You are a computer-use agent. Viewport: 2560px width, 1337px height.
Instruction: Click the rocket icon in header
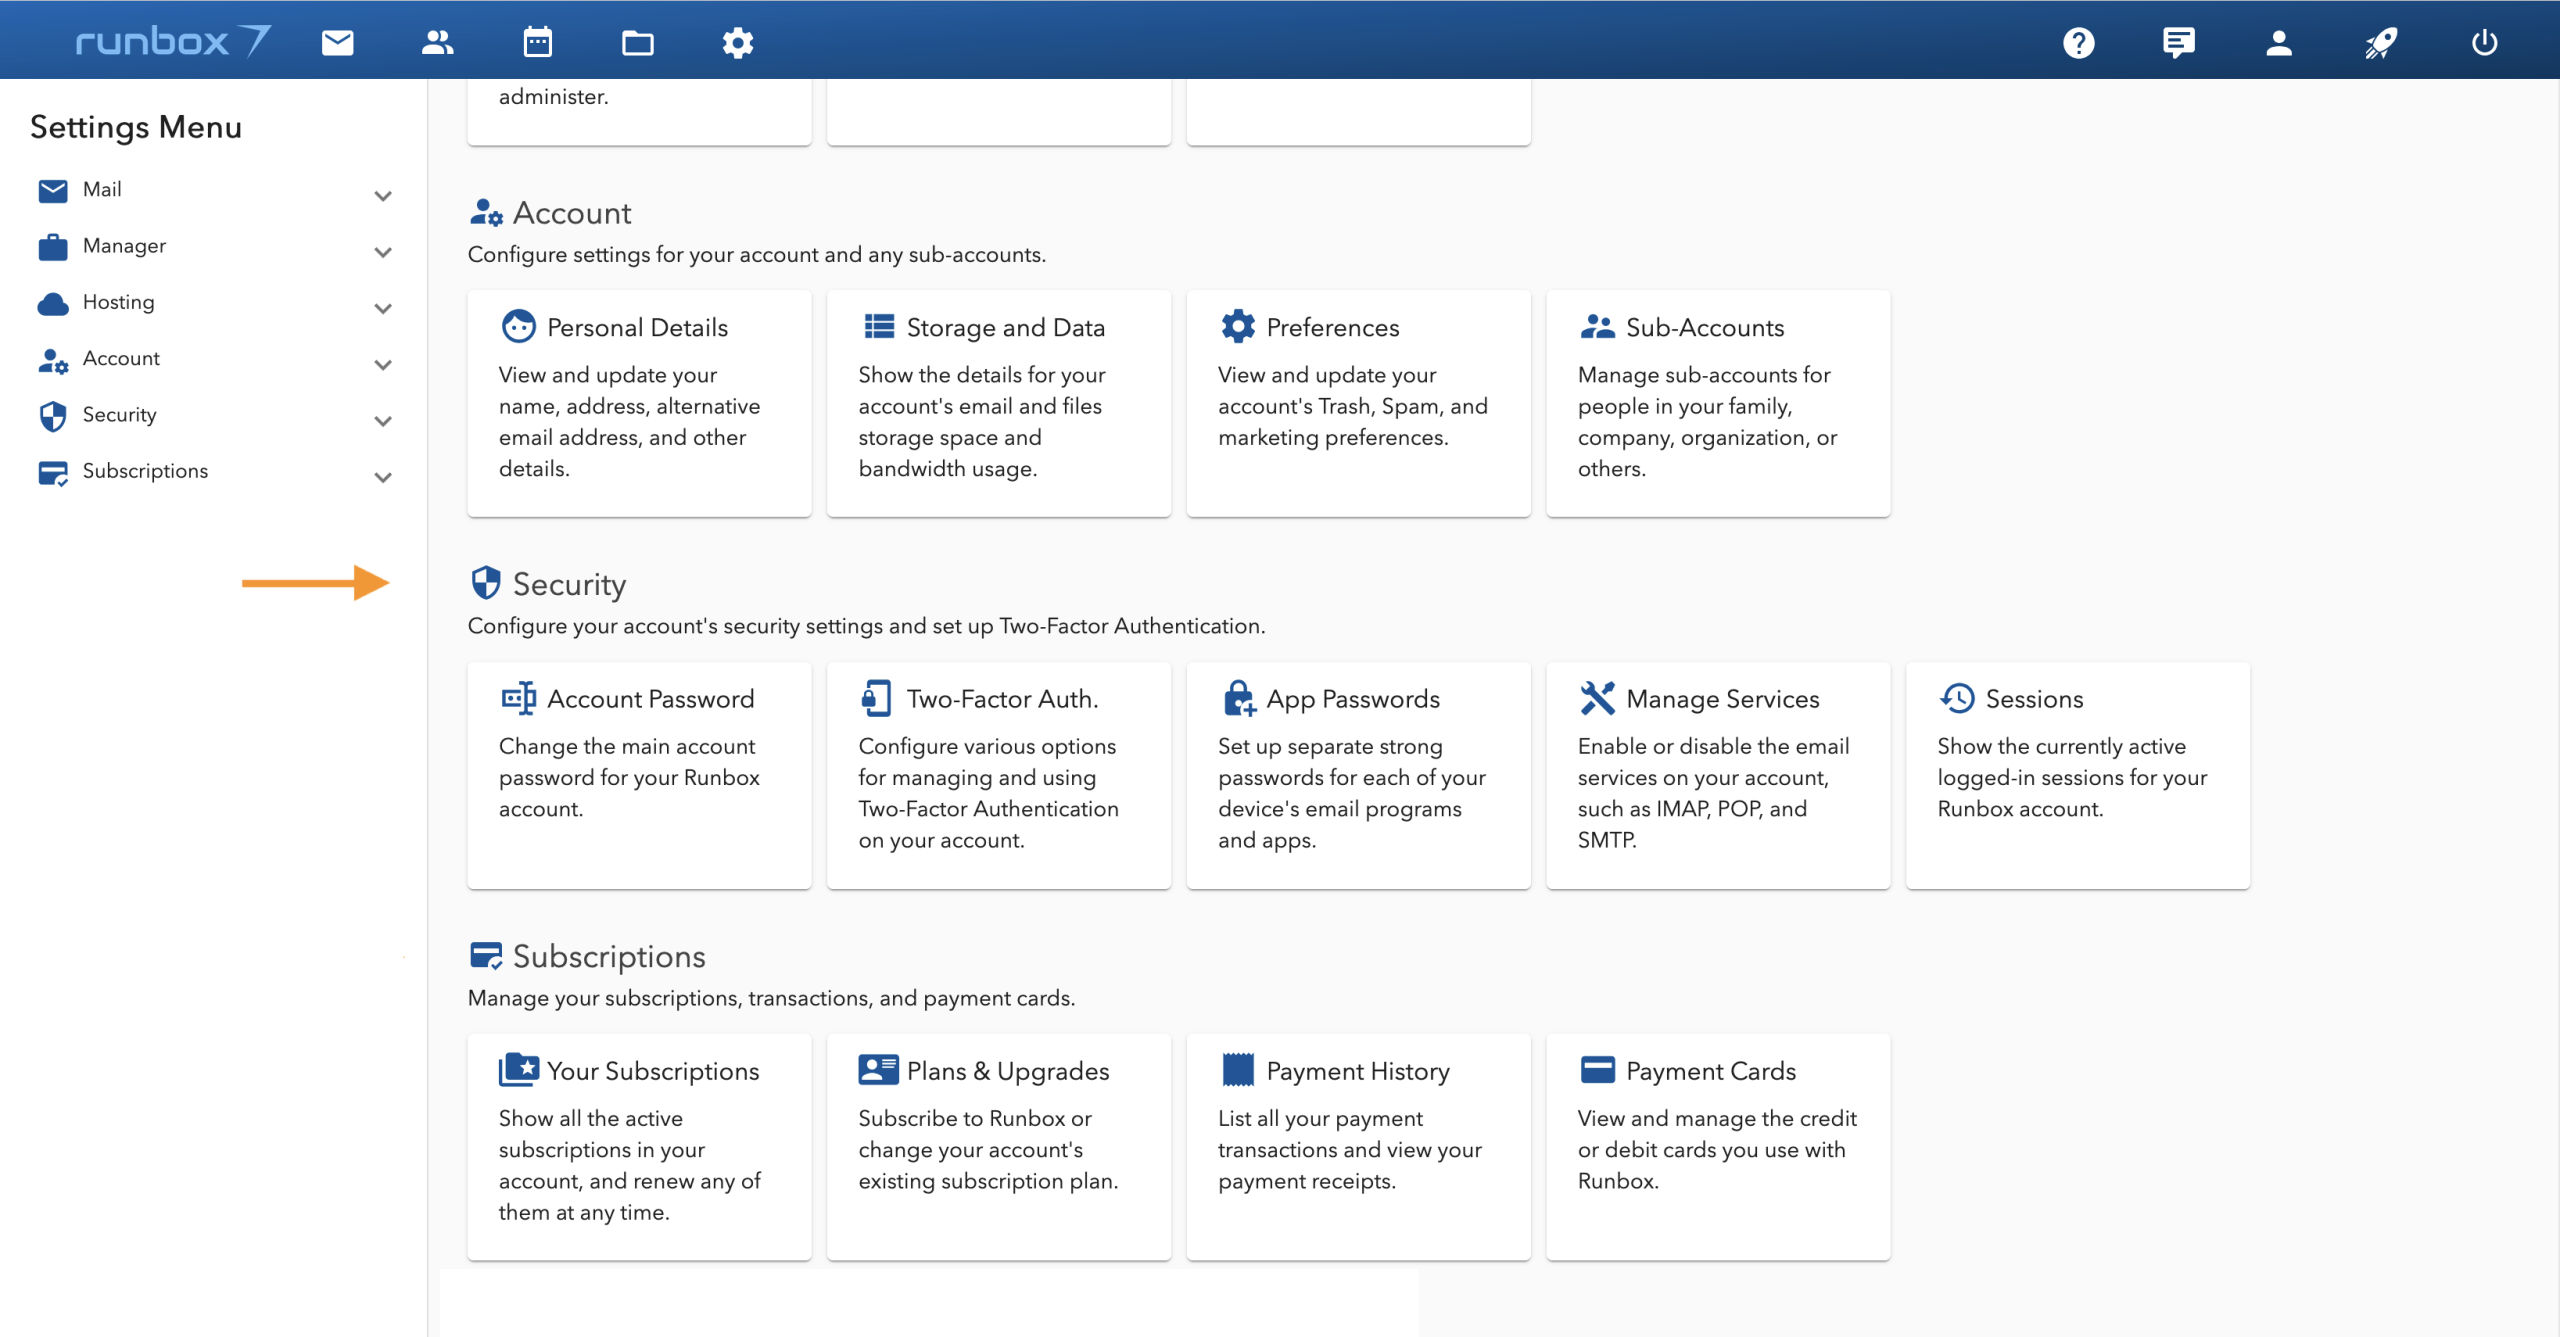point(2380,42)
